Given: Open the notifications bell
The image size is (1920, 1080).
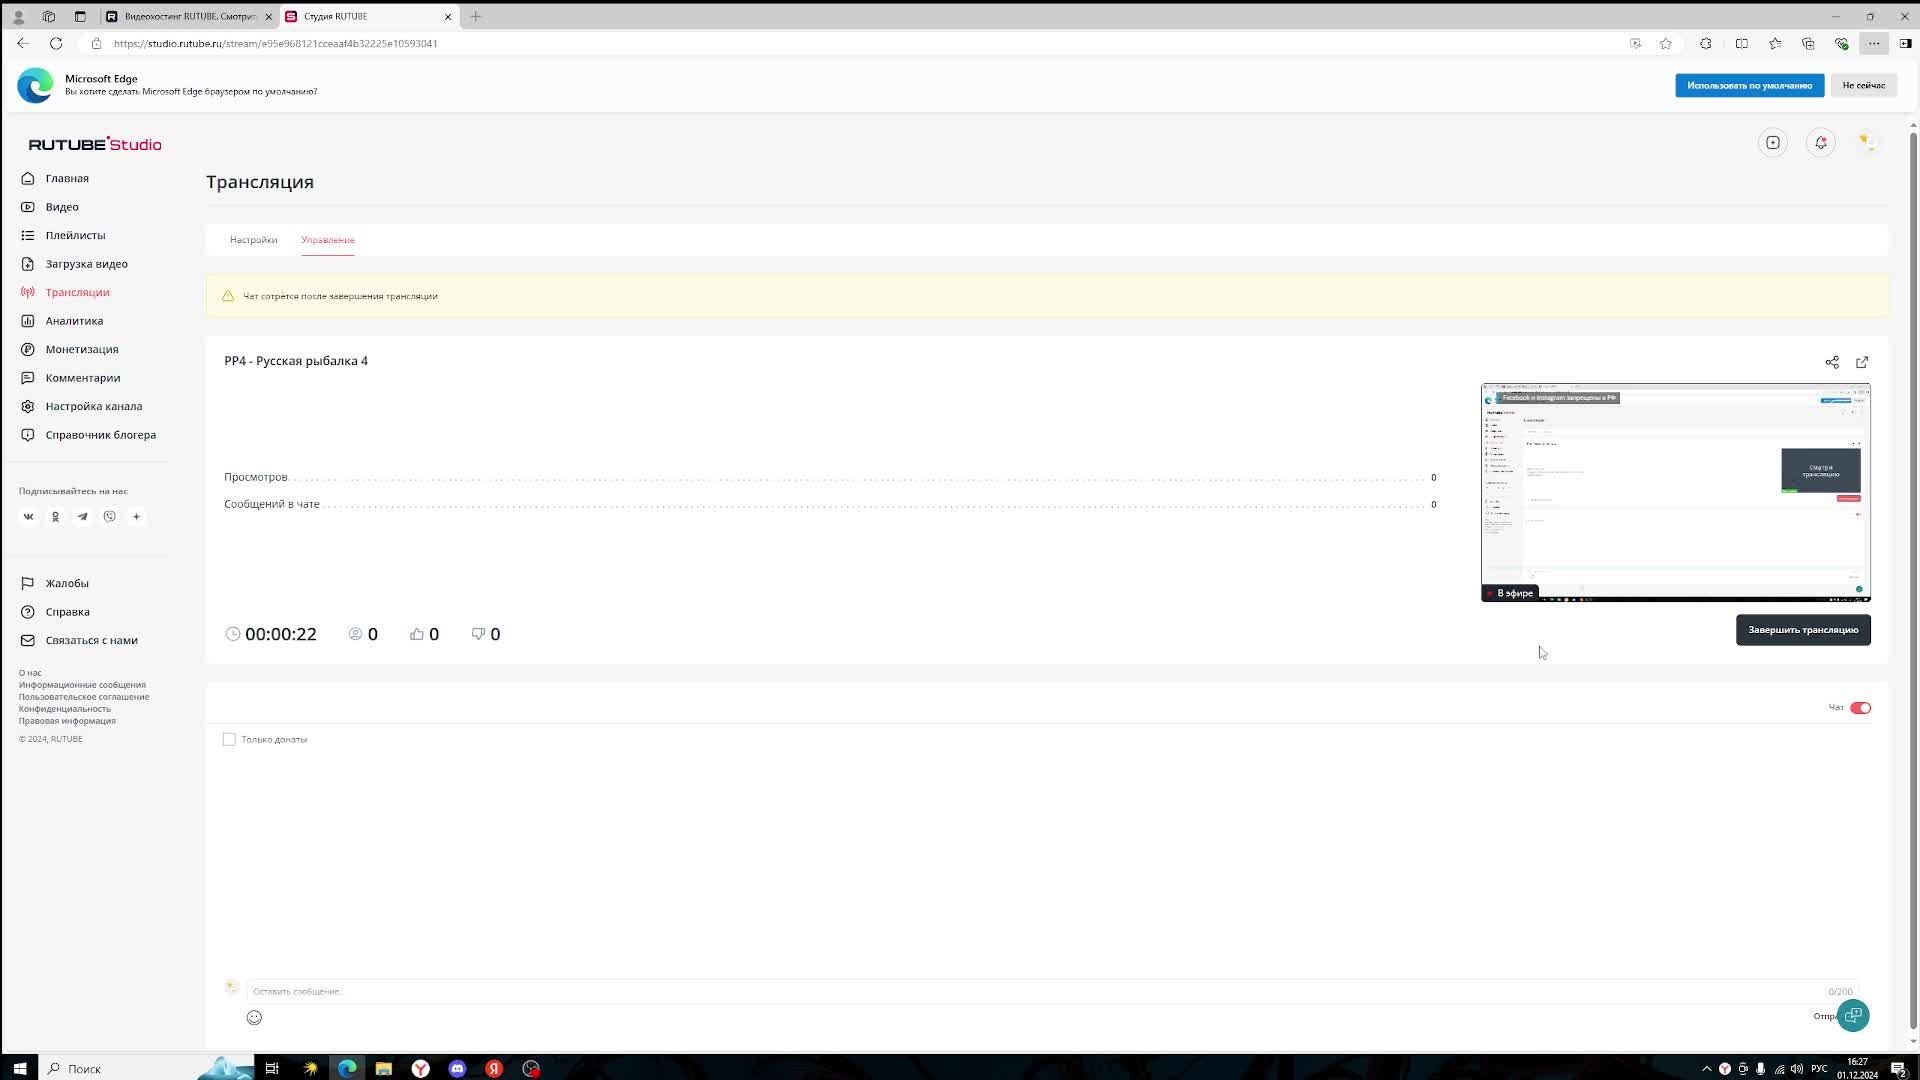Looking at the screenshot, I should pos(1821,143).
